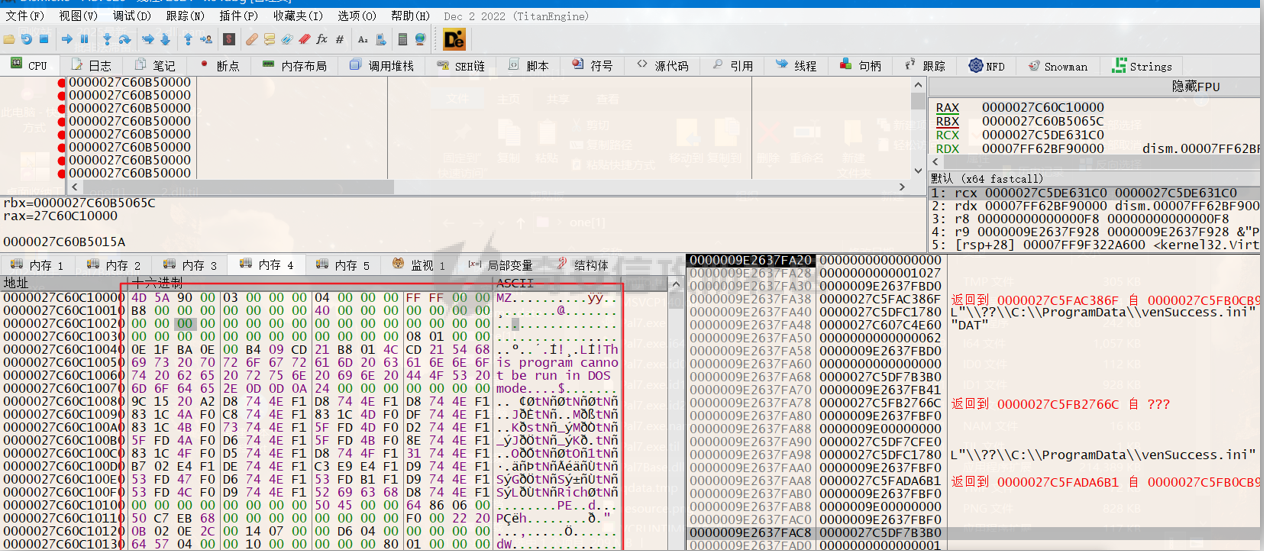Click the Run to User Code icon

point(206,39)
